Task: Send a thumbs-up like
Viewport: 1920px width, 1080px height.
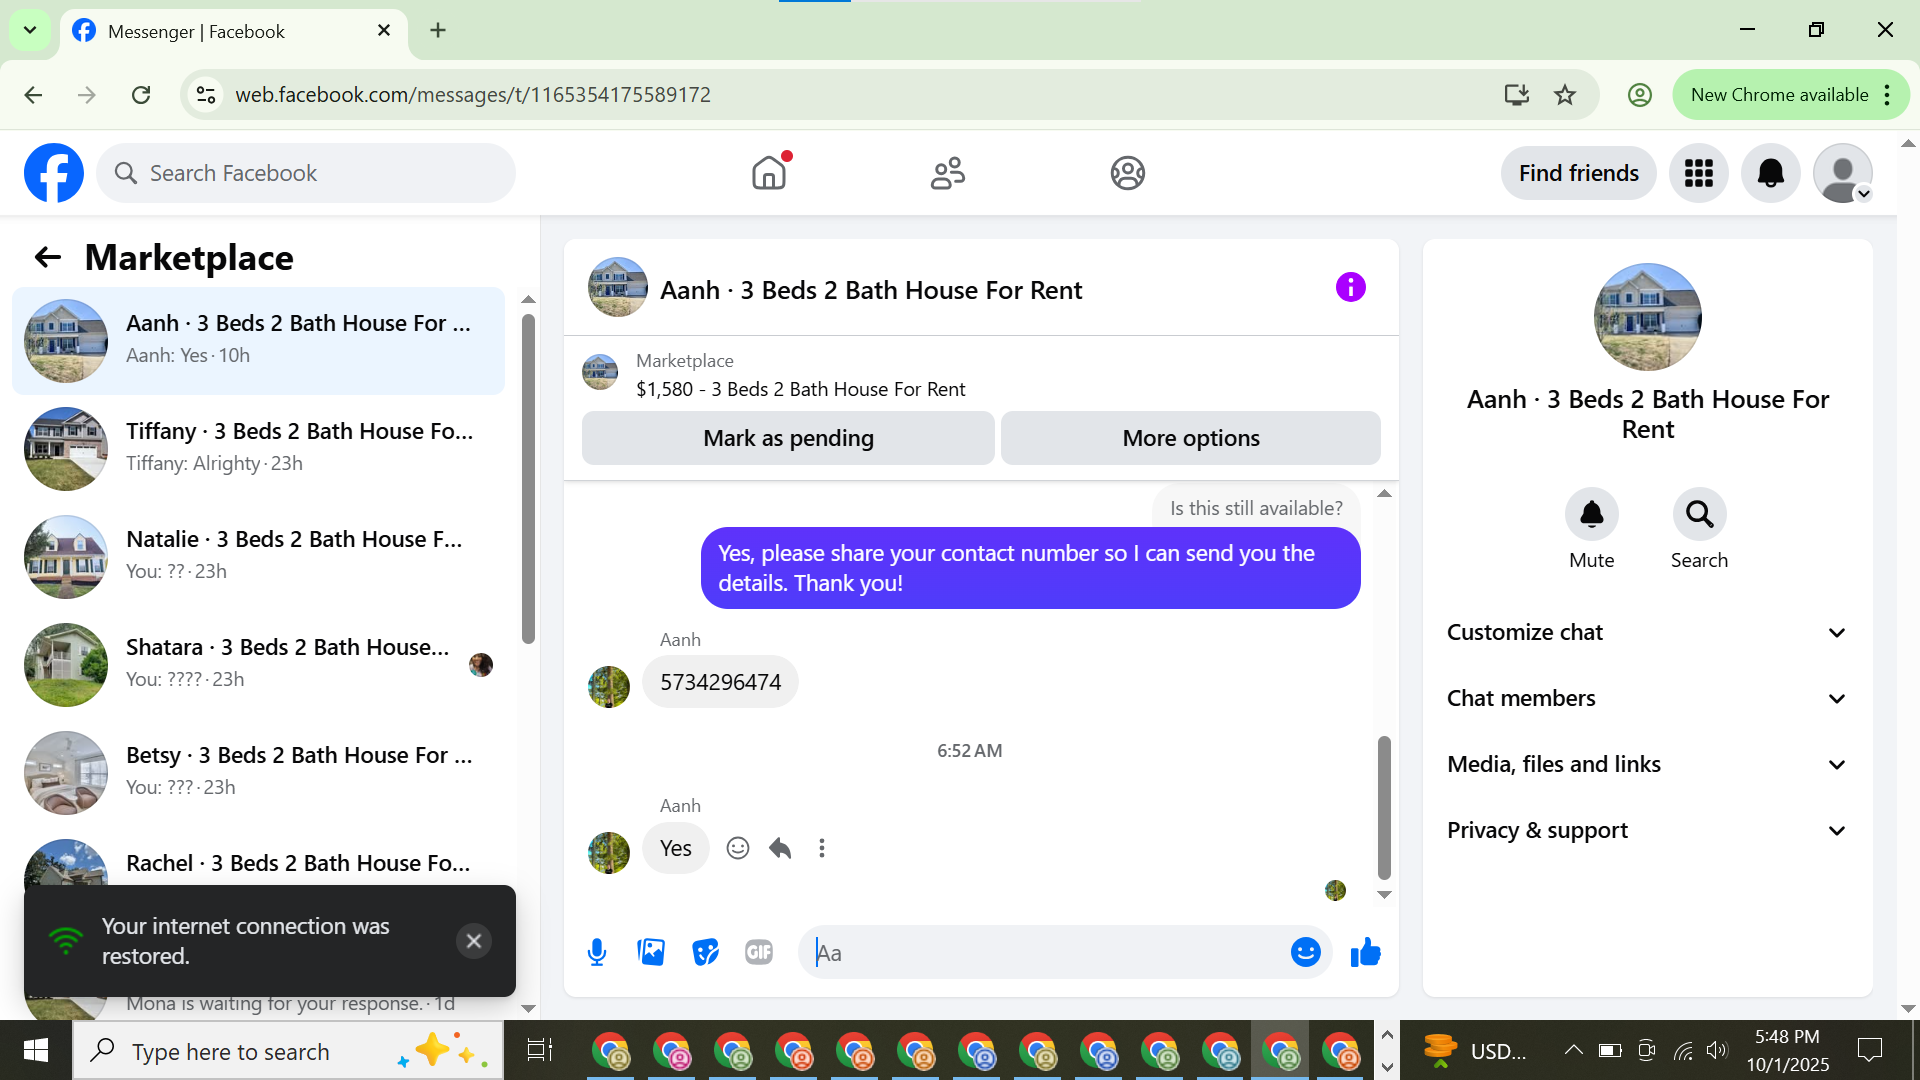Action: coord(1365,952)
